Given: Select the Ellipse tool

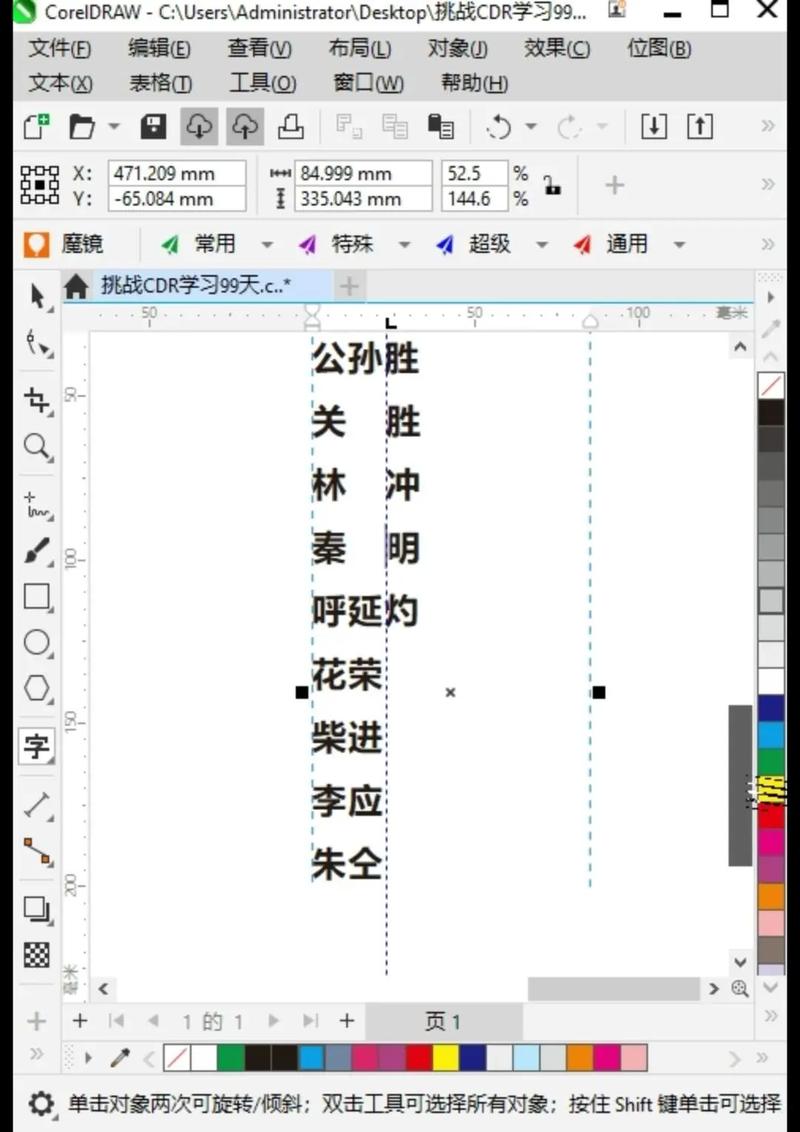Looking at the screenshot, I should 36,644.
